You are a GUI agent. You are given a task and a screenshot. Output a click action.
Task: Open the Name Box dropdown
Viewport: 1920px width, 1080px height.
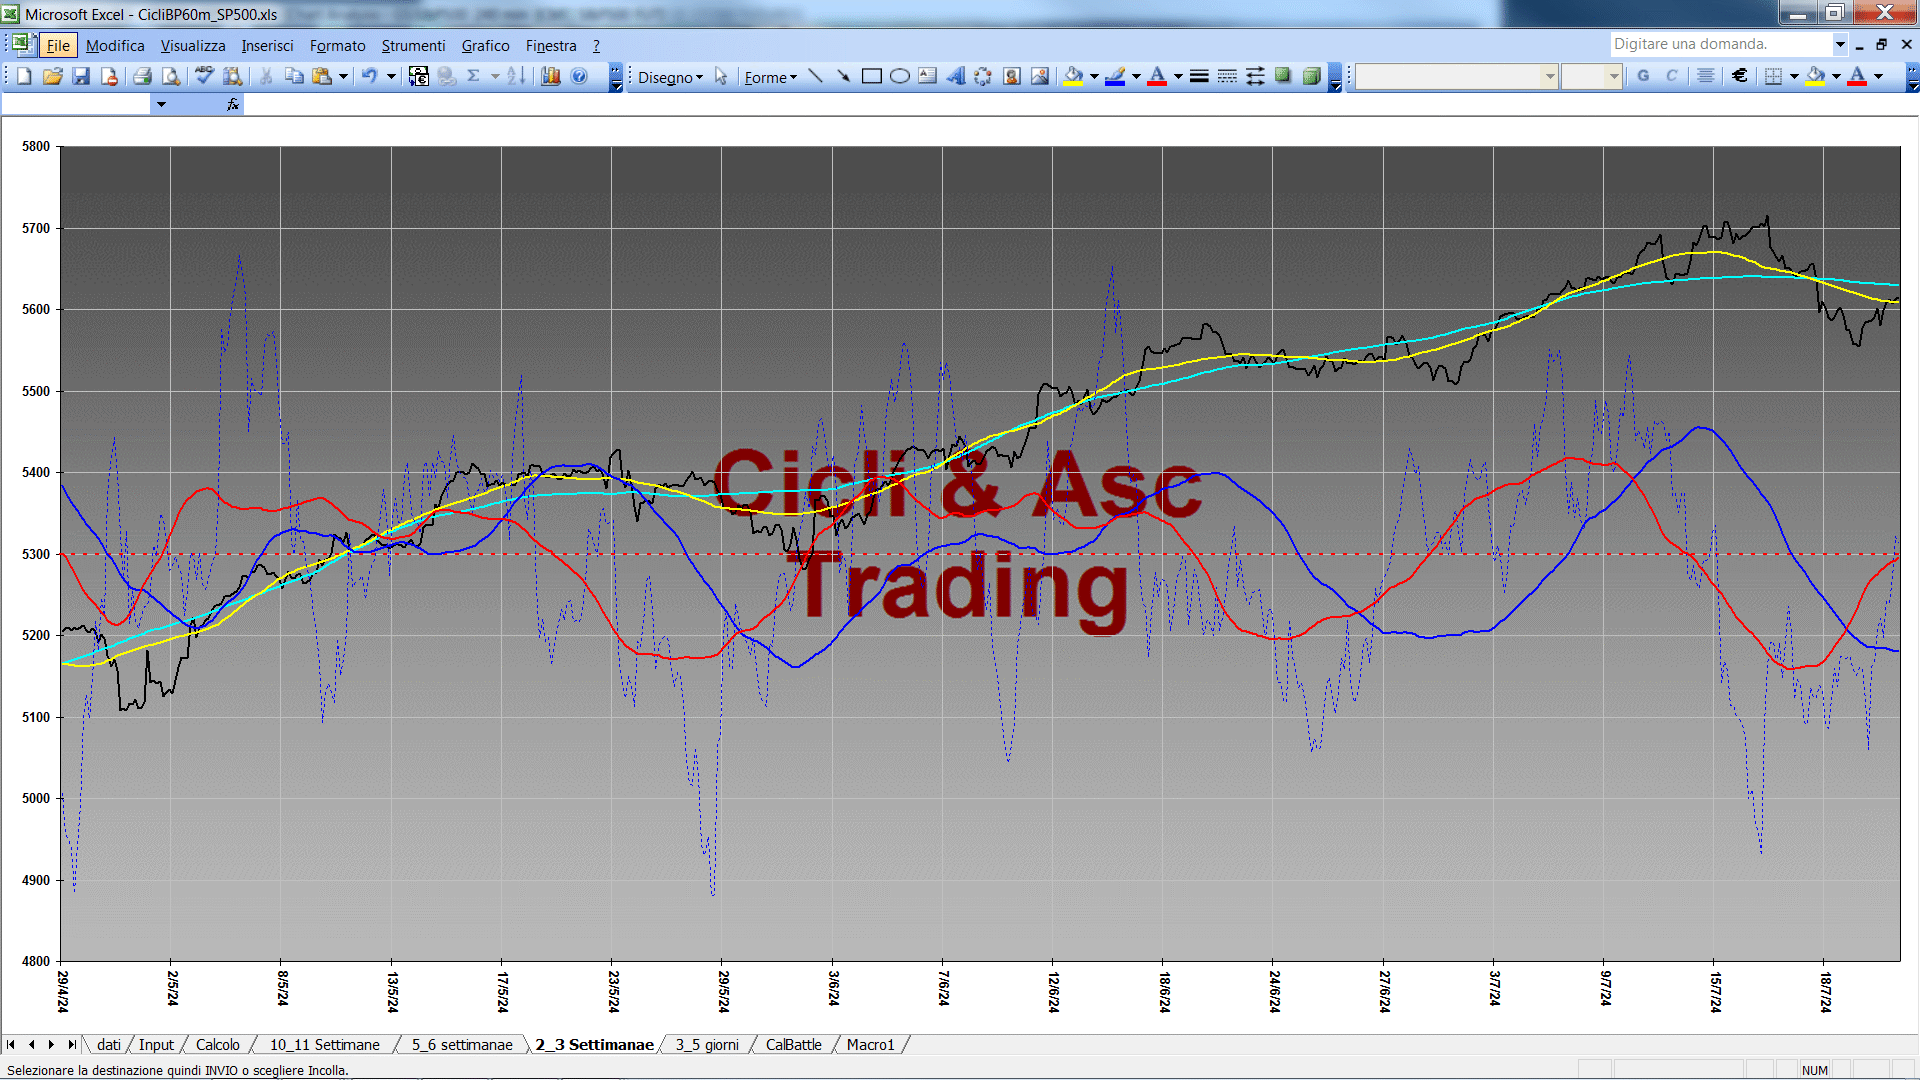point(161,104)
